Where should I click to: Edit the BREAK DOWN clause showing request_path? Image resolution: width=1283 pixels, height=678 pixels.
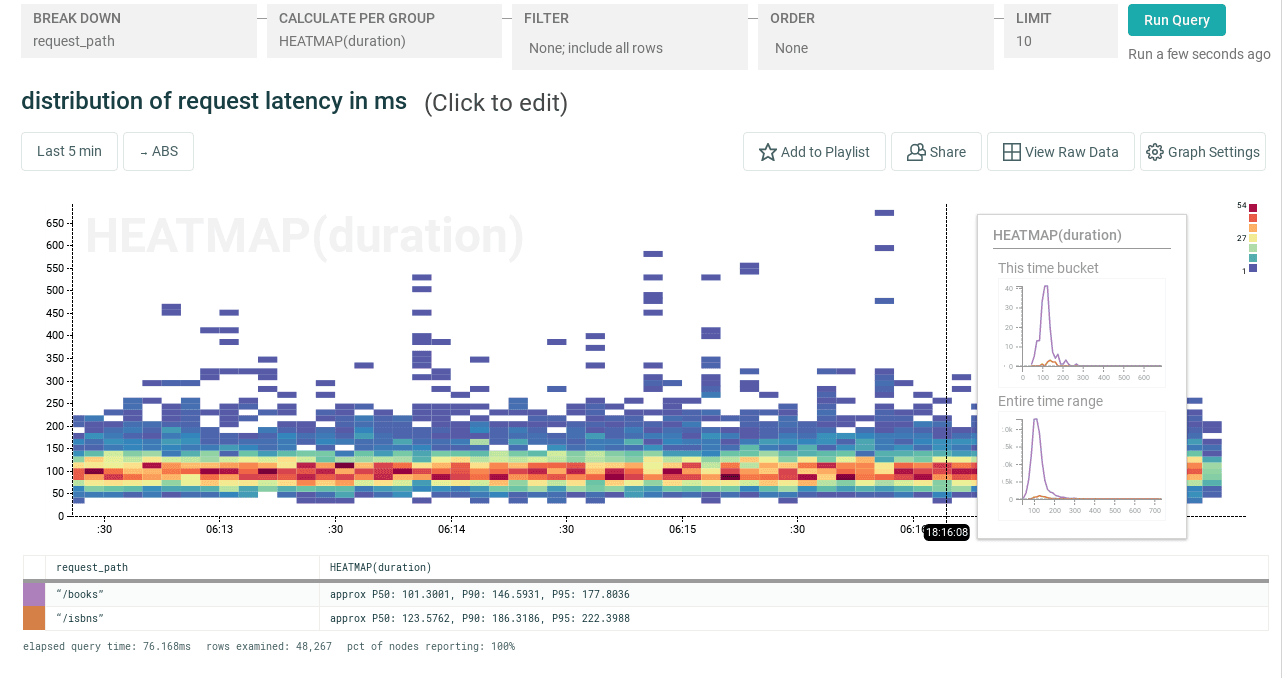point(138,31)
